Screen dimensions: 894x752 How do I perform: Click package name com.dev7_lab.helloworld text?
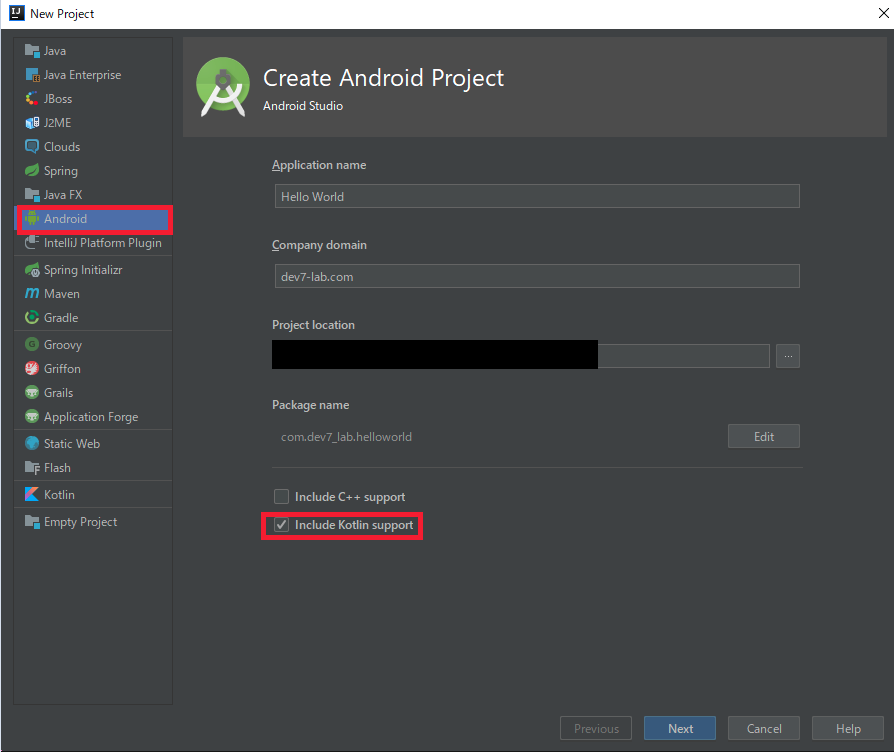pyautogui.click(x=346, y=437)
